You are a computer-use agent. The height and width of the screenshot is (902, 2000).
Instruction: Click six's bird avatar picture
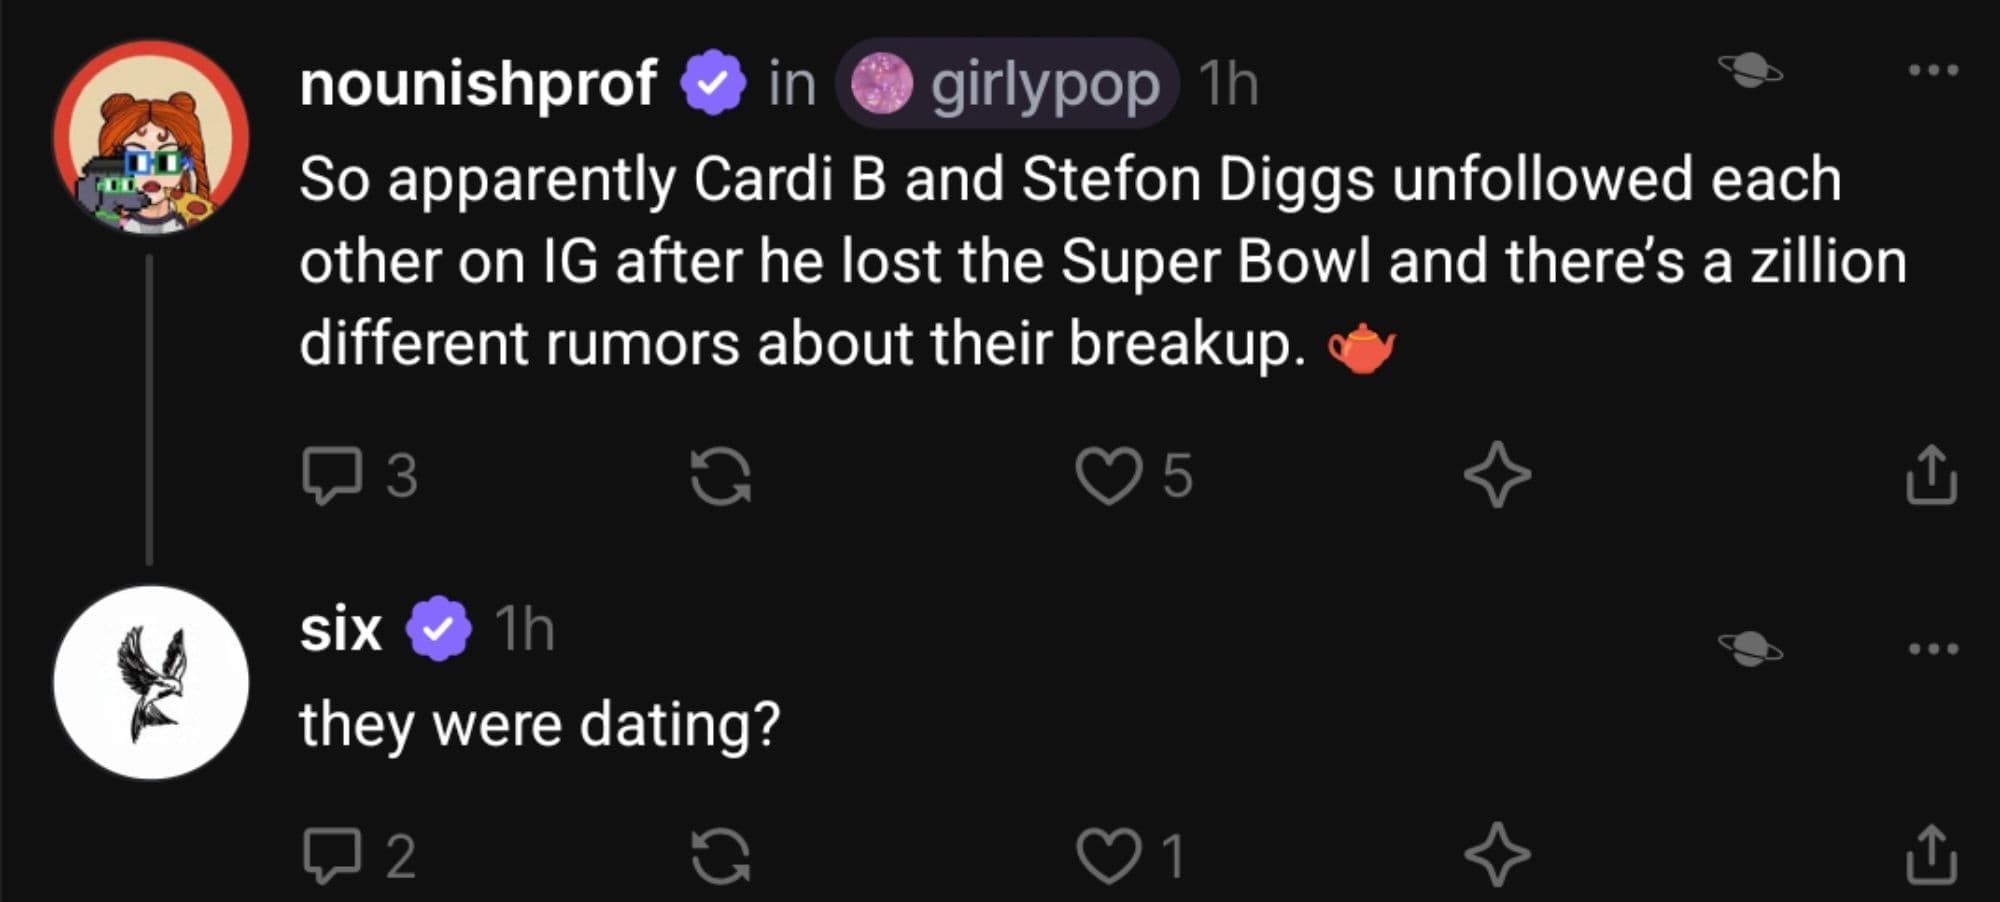[x=151, y=683]
